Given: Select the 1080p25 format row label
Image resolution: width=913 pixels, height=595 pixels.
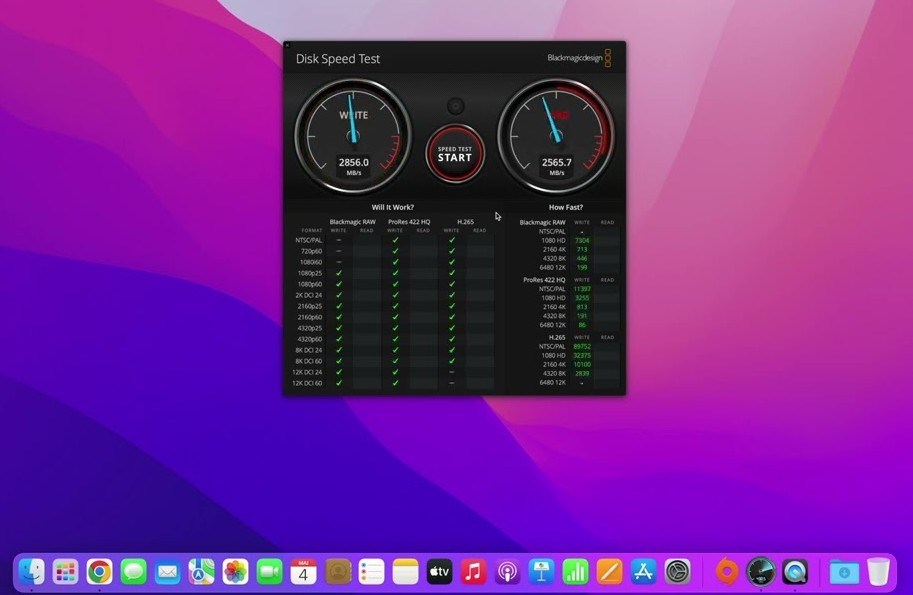Looking at the screenshot, I should (310, 273).
